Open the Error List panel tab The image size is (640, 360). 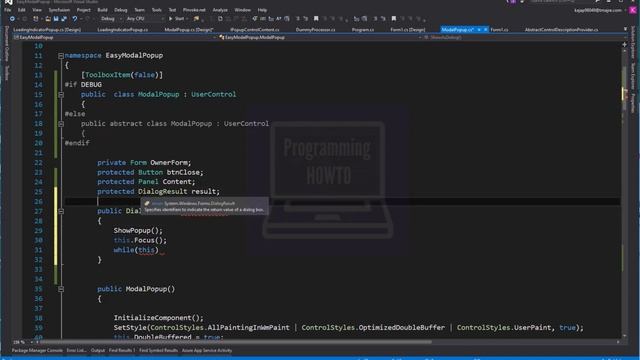[x=76, y=350]
